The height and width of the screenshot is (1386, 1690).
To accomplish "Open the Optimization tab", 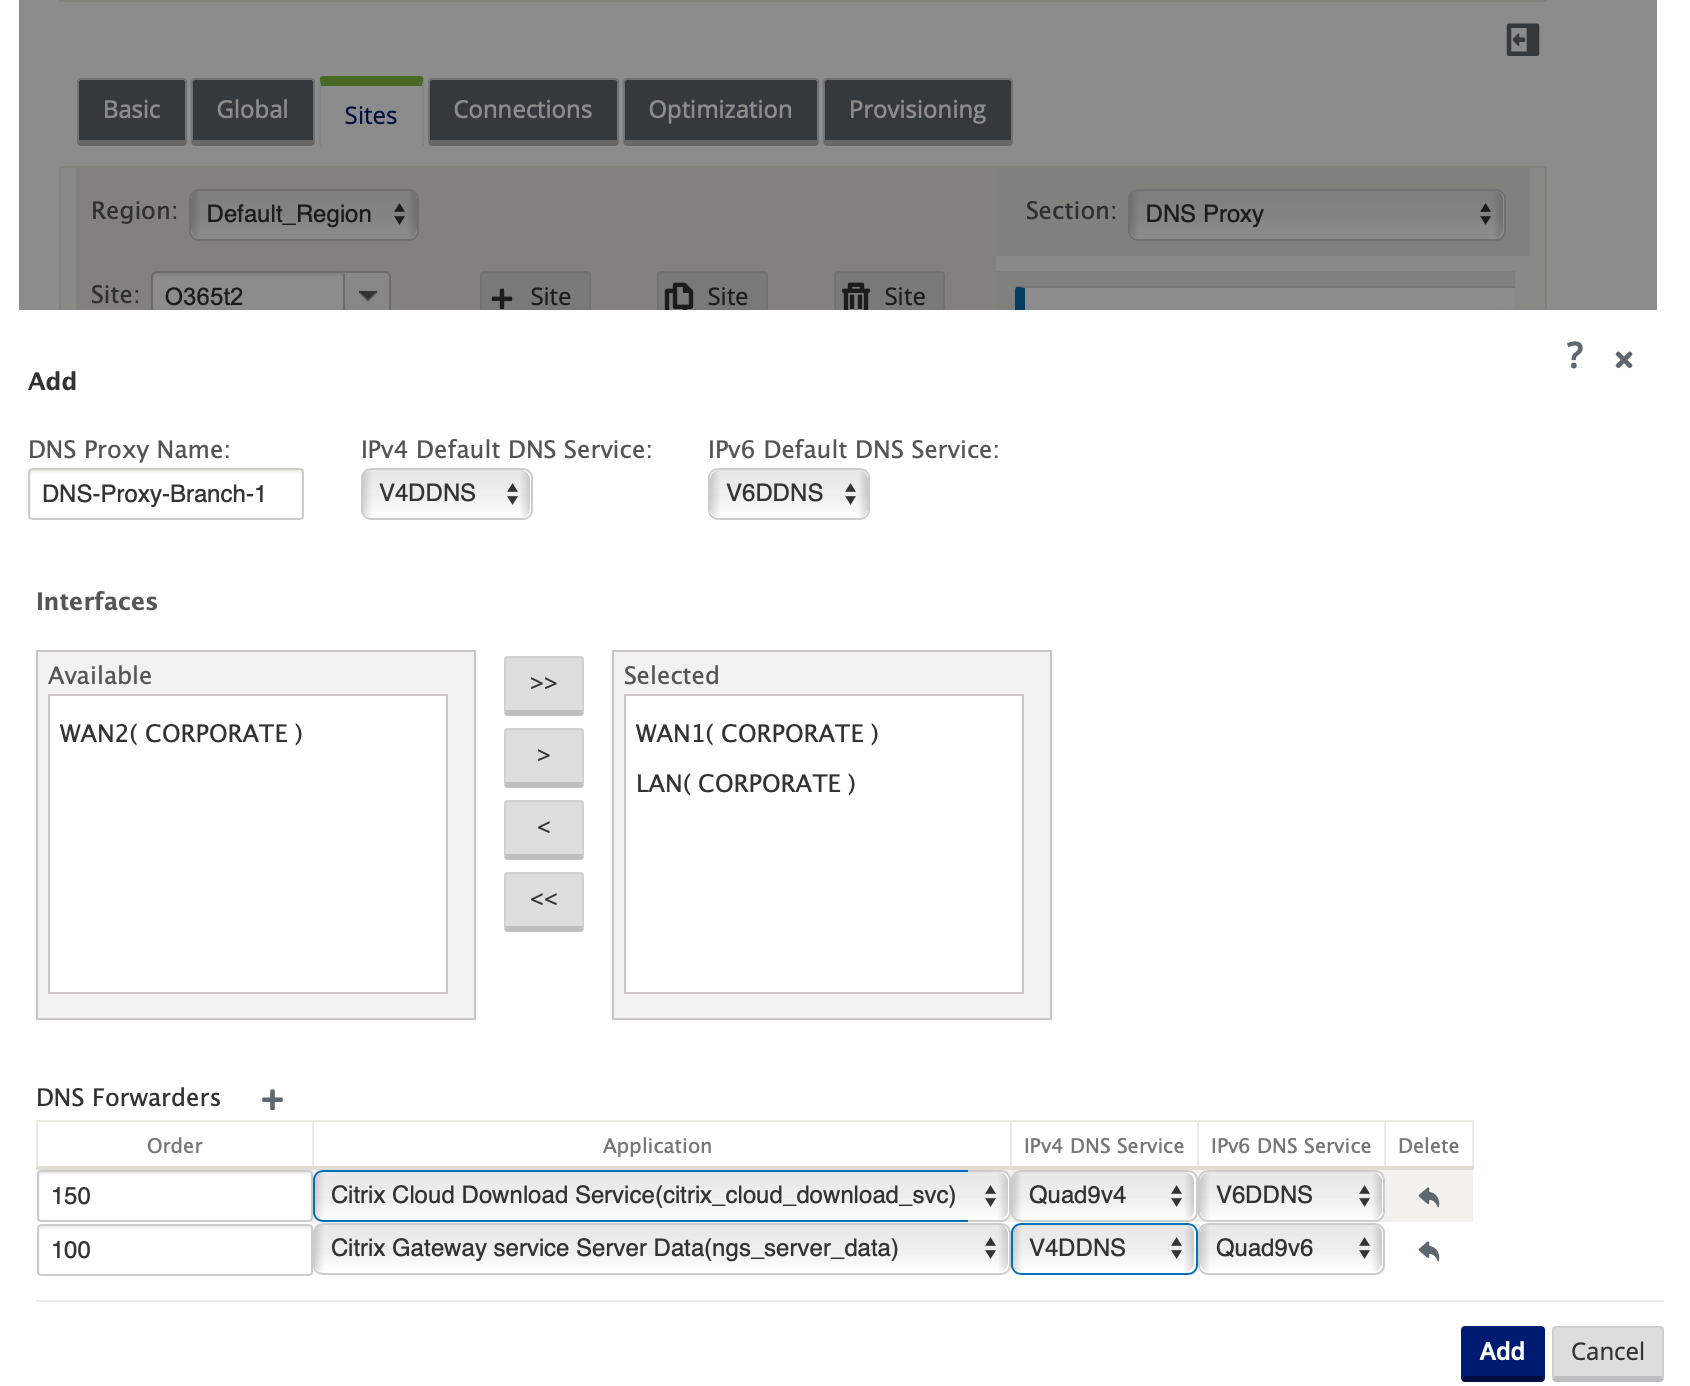I will 720,111.
